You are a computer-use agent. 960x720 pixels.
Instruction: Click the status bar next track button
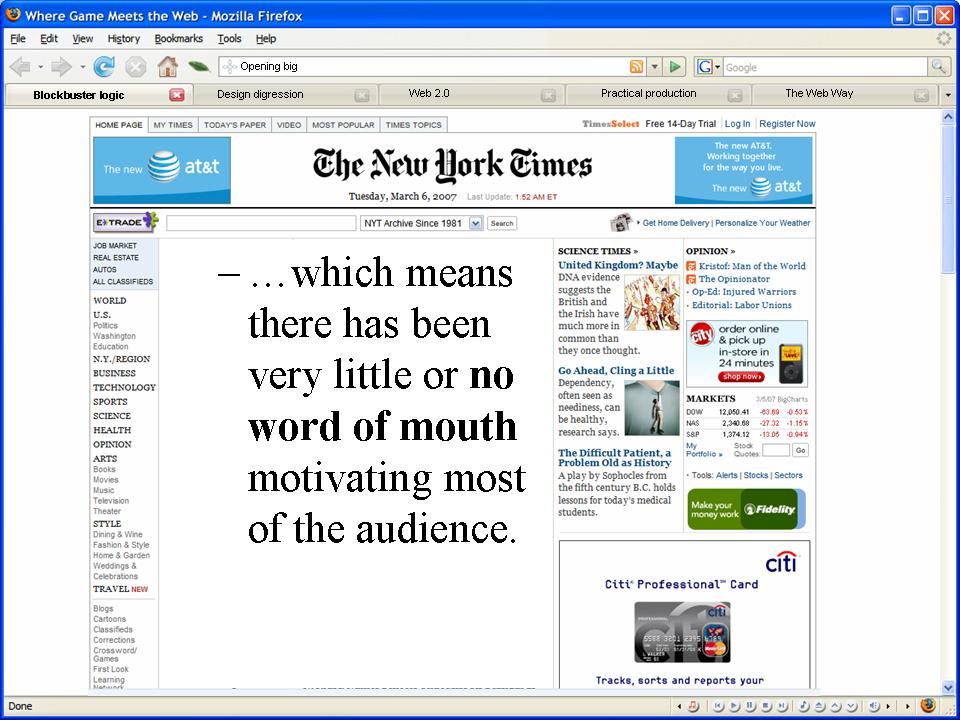tap(782, 706)
